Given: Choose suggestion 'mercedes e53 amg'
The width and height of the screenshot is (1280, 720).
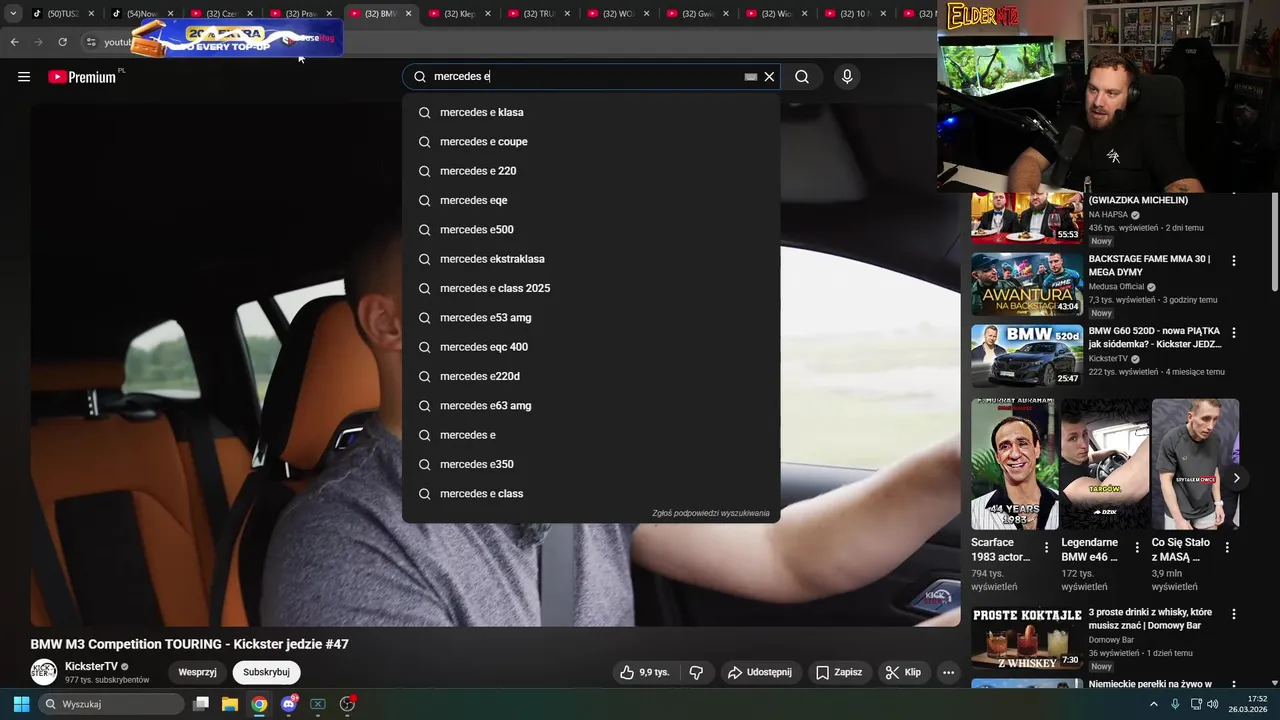Looking at the screenshot, I should click(x=591, y=318).
